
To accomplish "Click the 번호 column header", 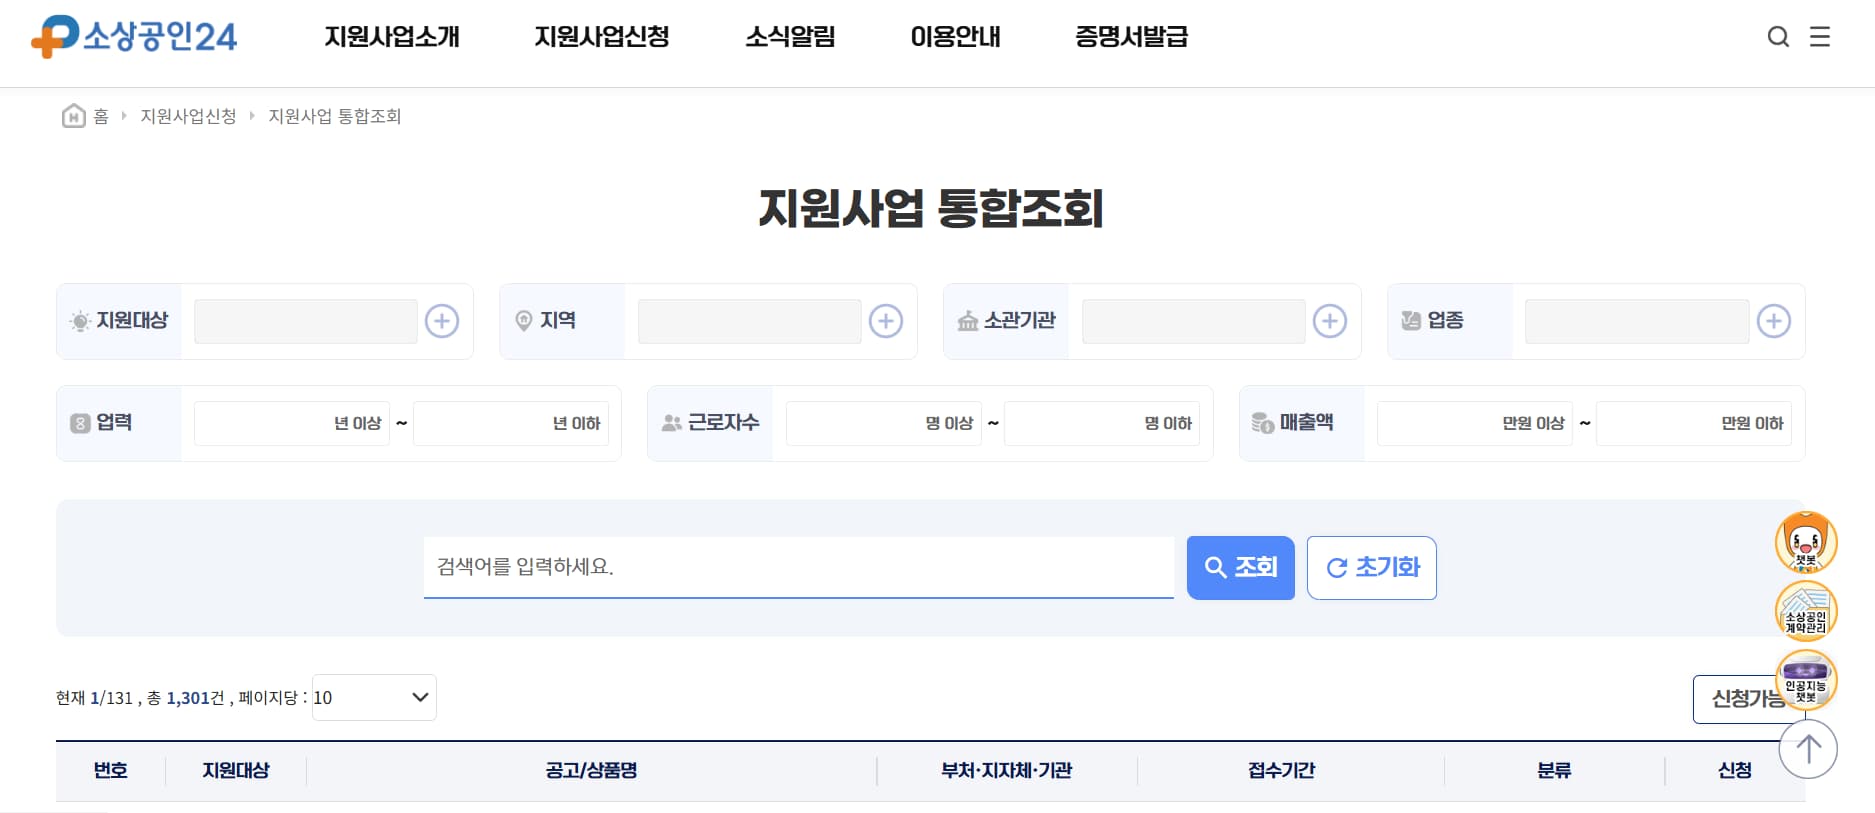I will (x=111, y=770).
